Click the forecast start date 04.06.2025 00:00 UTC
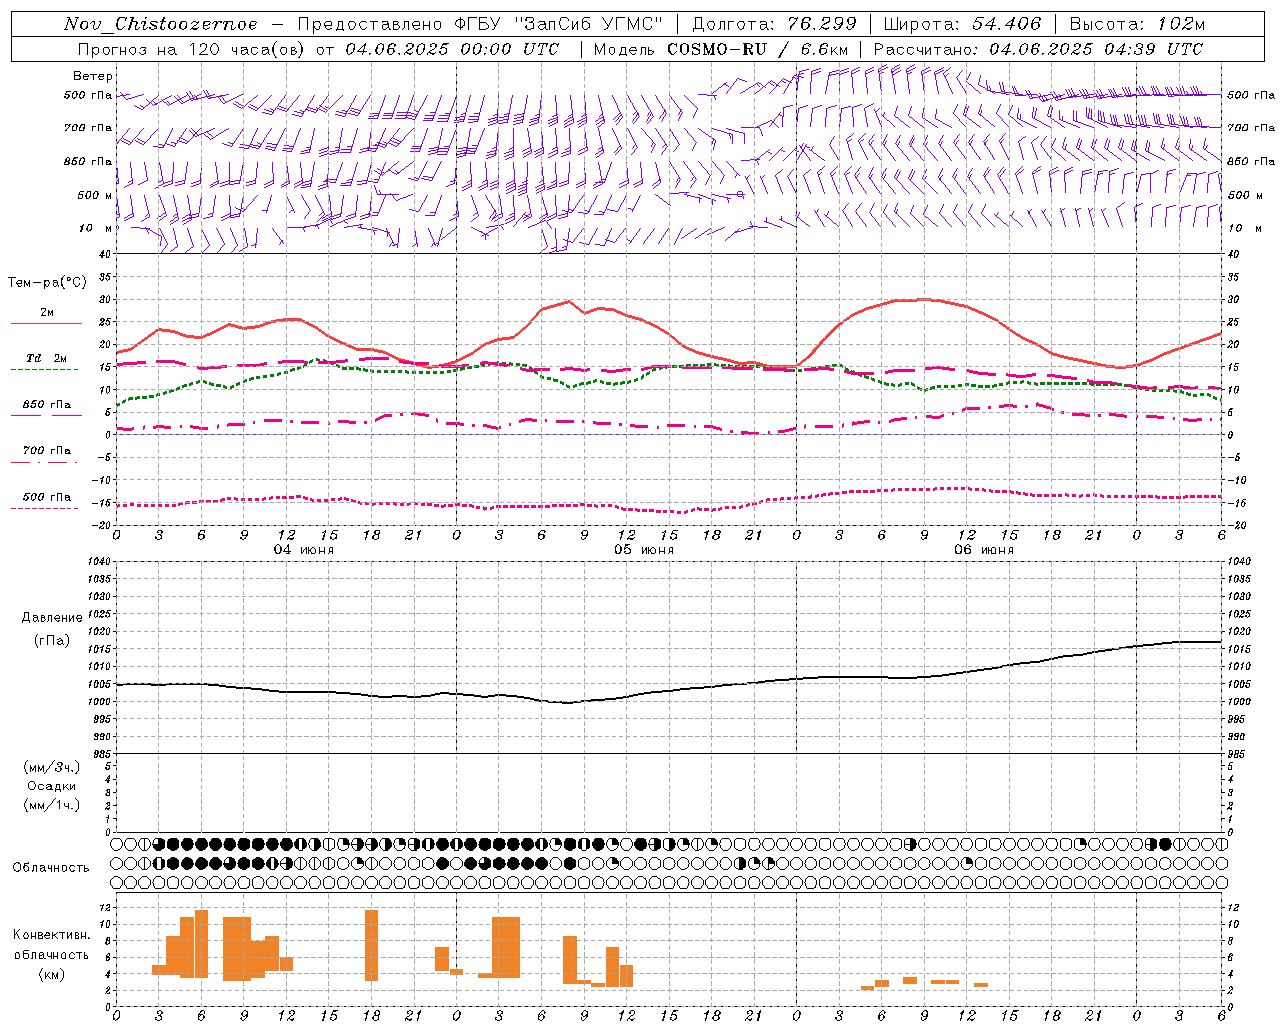 (x=452, y=49)
